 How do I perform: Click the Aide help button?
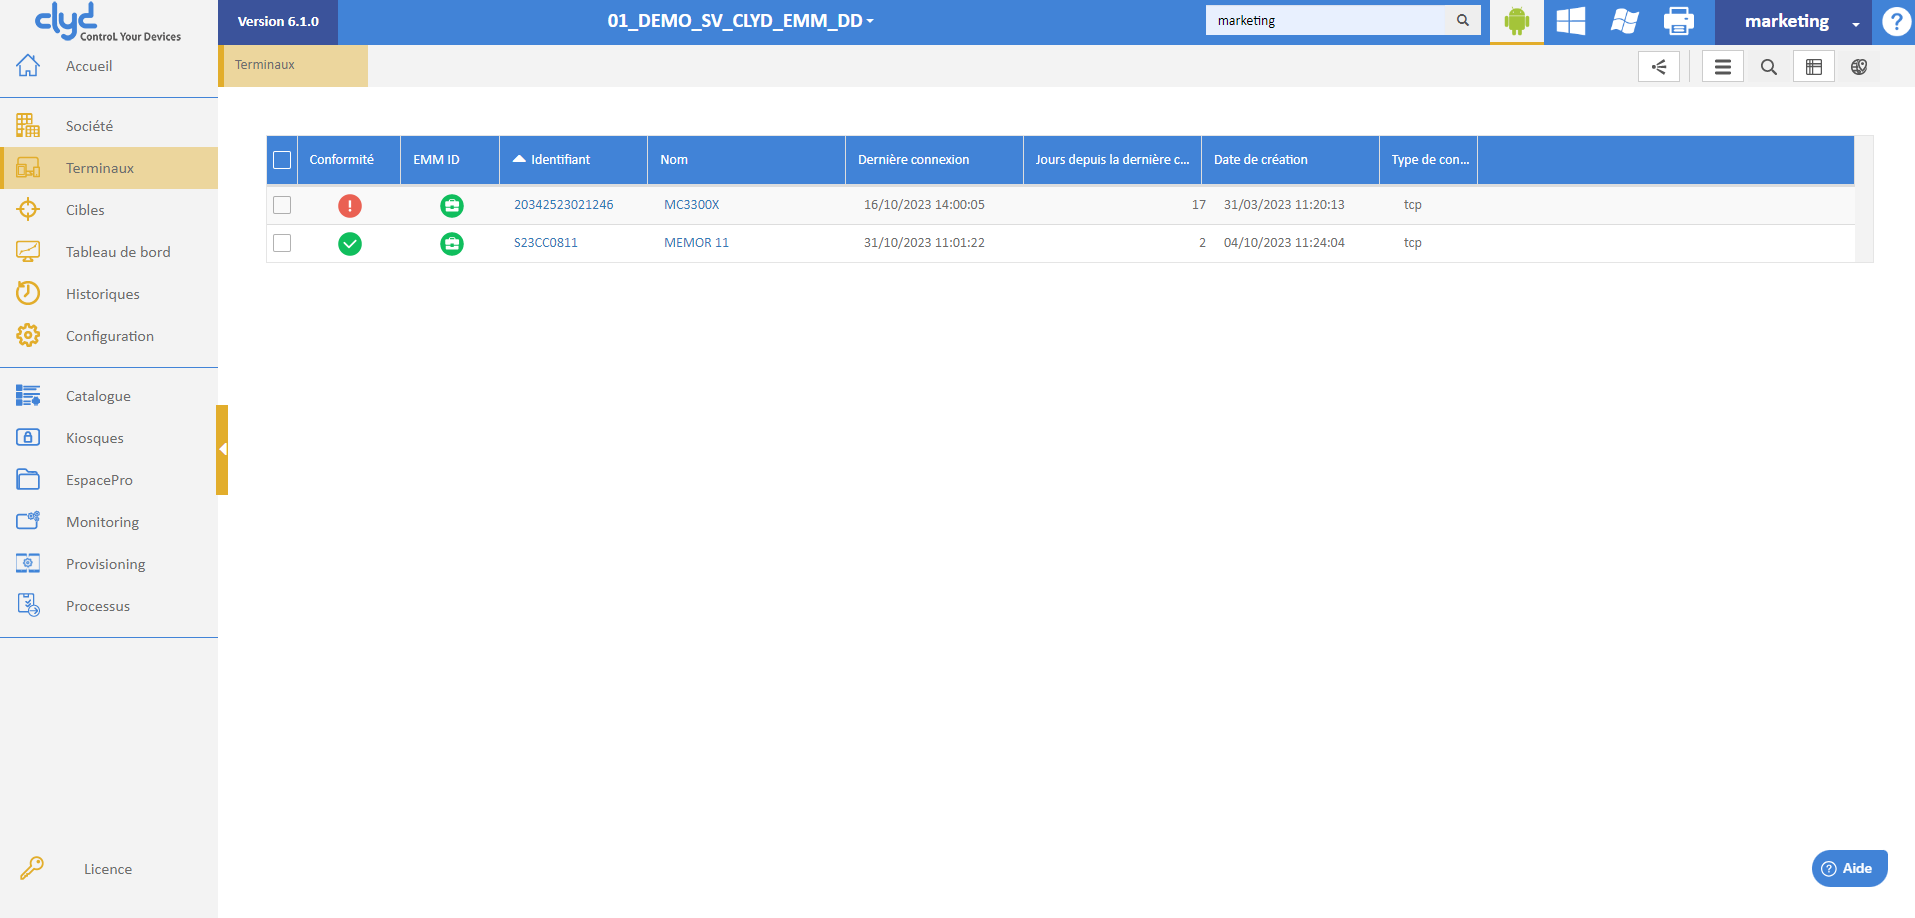pos(1850,868)
